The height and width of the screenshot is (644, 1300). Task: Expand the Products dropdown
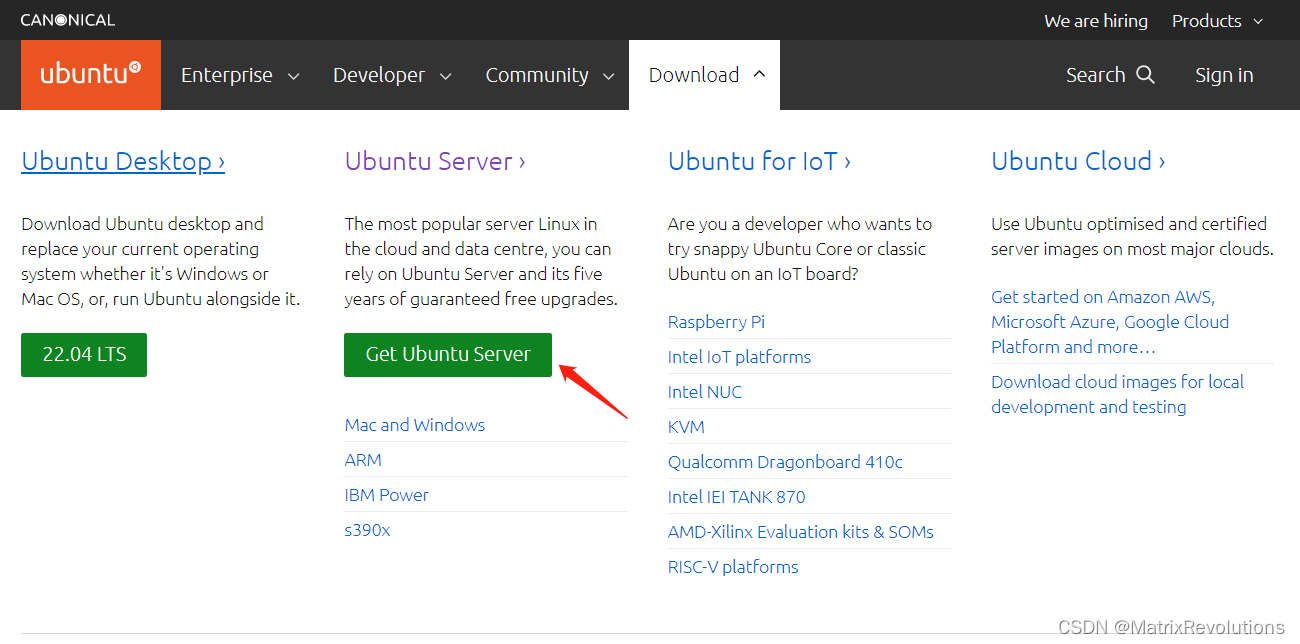[1216, 20]
